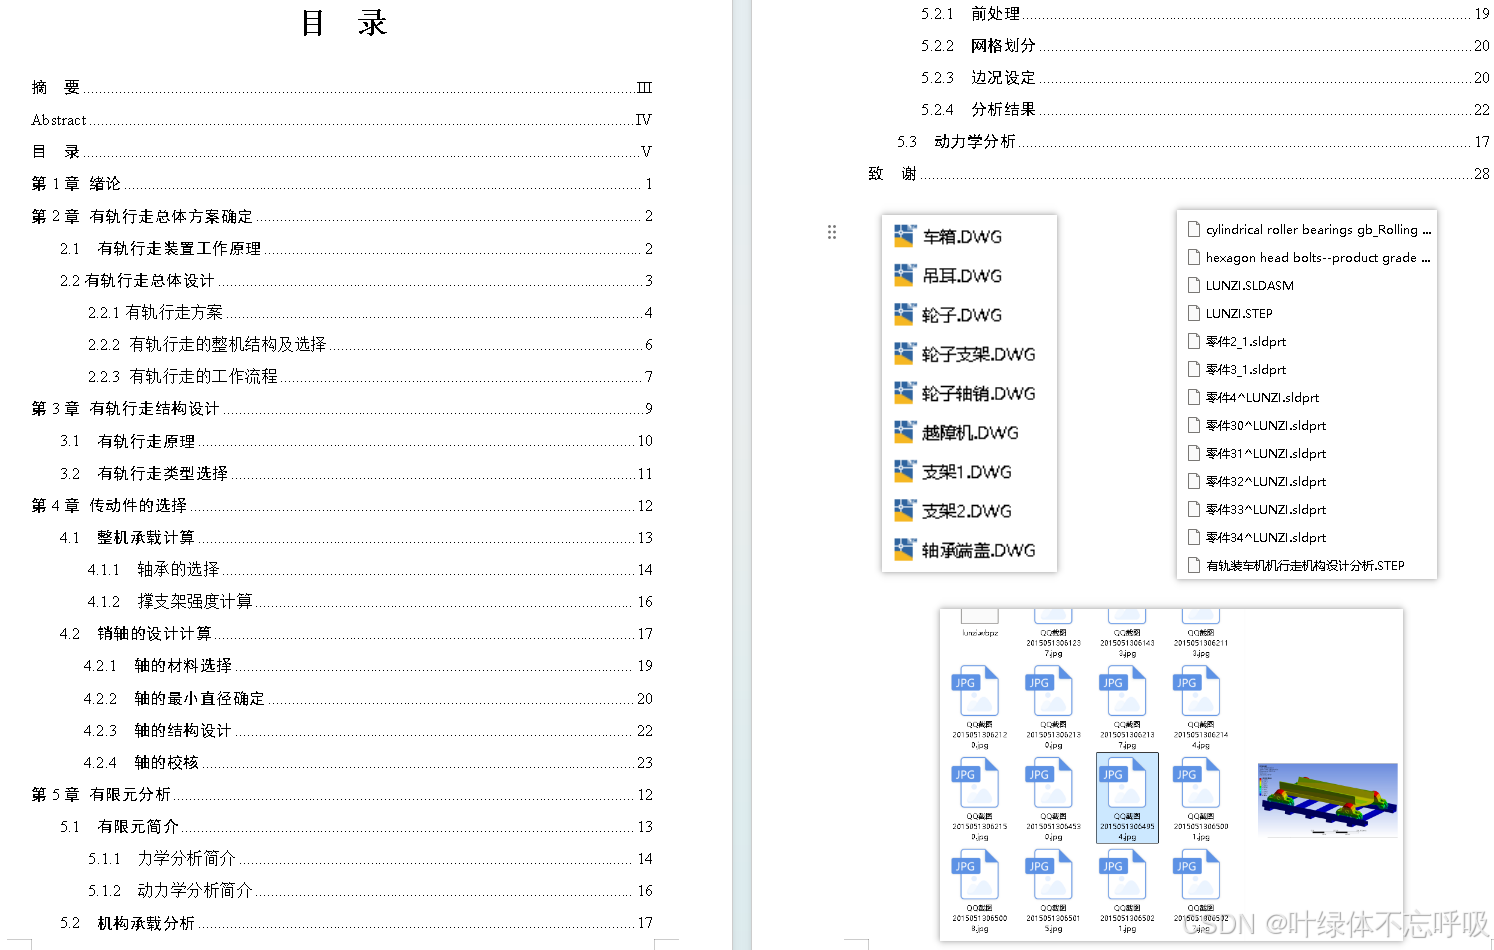Click the 支架1.DWG file icon
Image resolution: width=1494 pixels, height=950 pixels.
point(904,471)
